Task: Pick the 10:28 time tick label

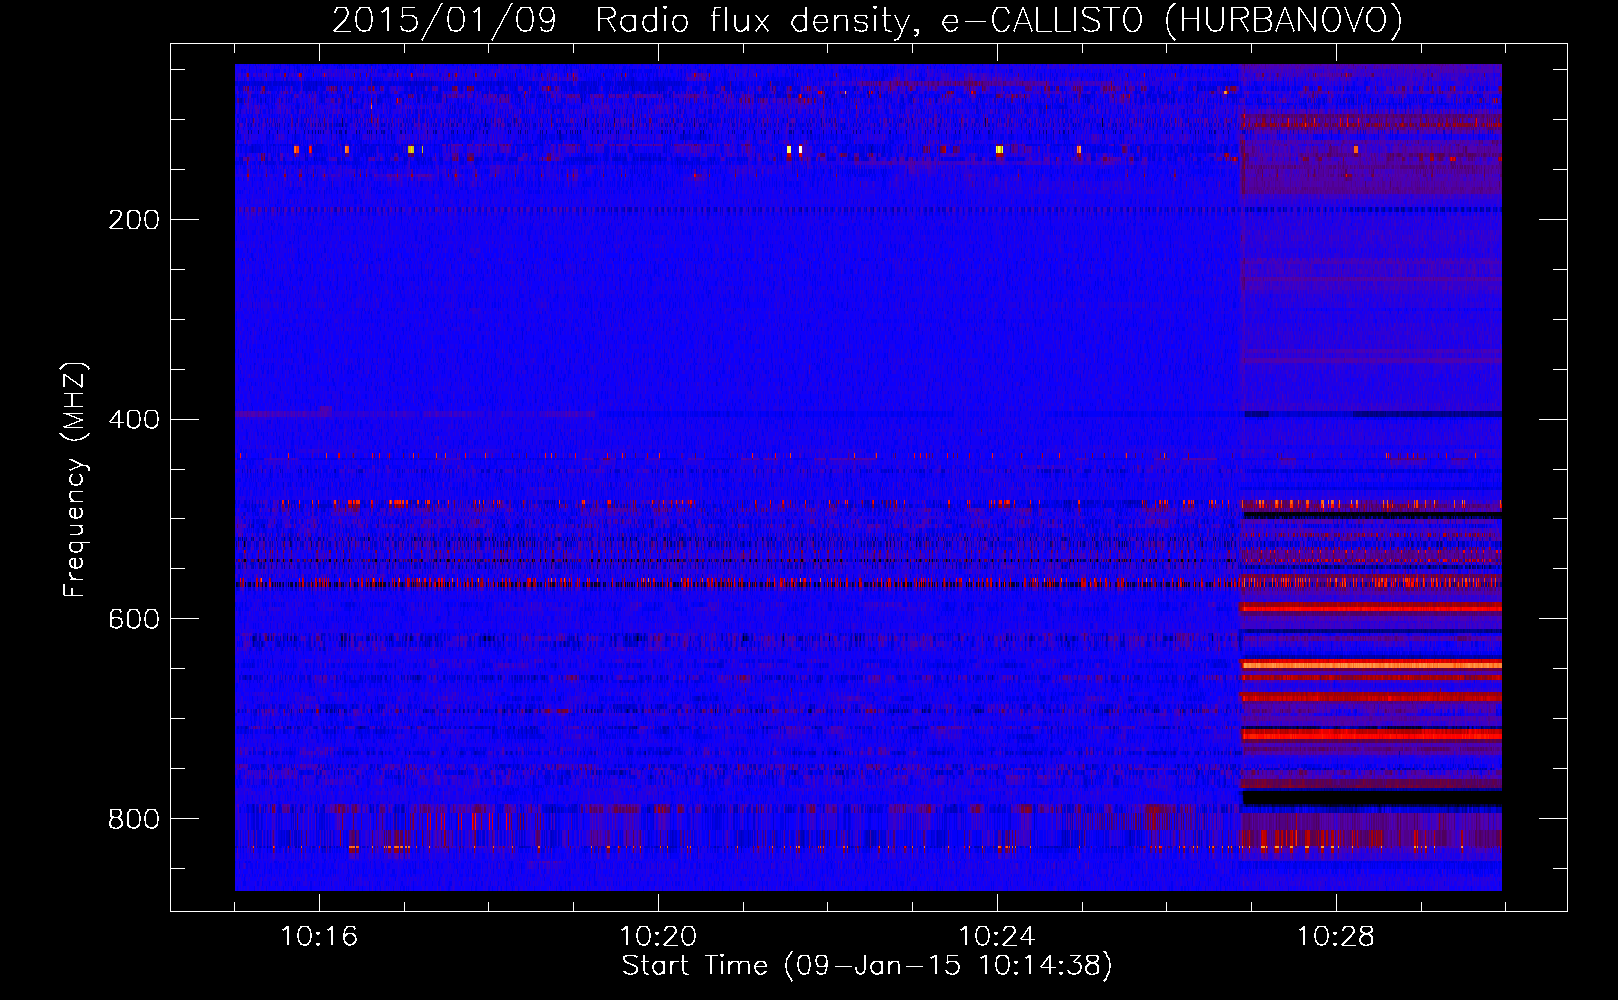Action: coord(1336,937)
